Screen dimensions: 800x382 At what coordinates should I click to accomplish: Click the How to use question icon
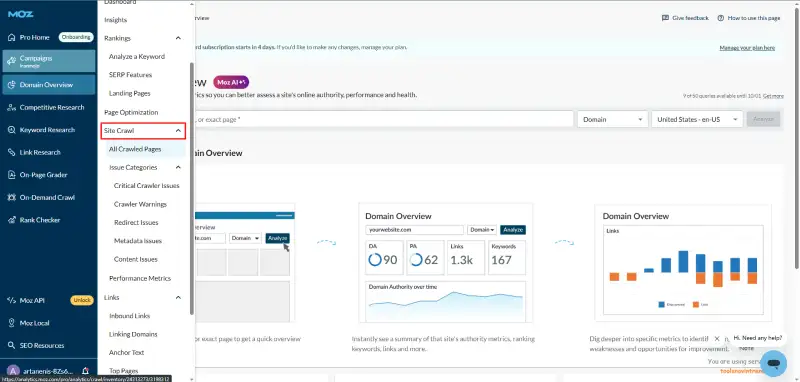click(x=721, y=18)
